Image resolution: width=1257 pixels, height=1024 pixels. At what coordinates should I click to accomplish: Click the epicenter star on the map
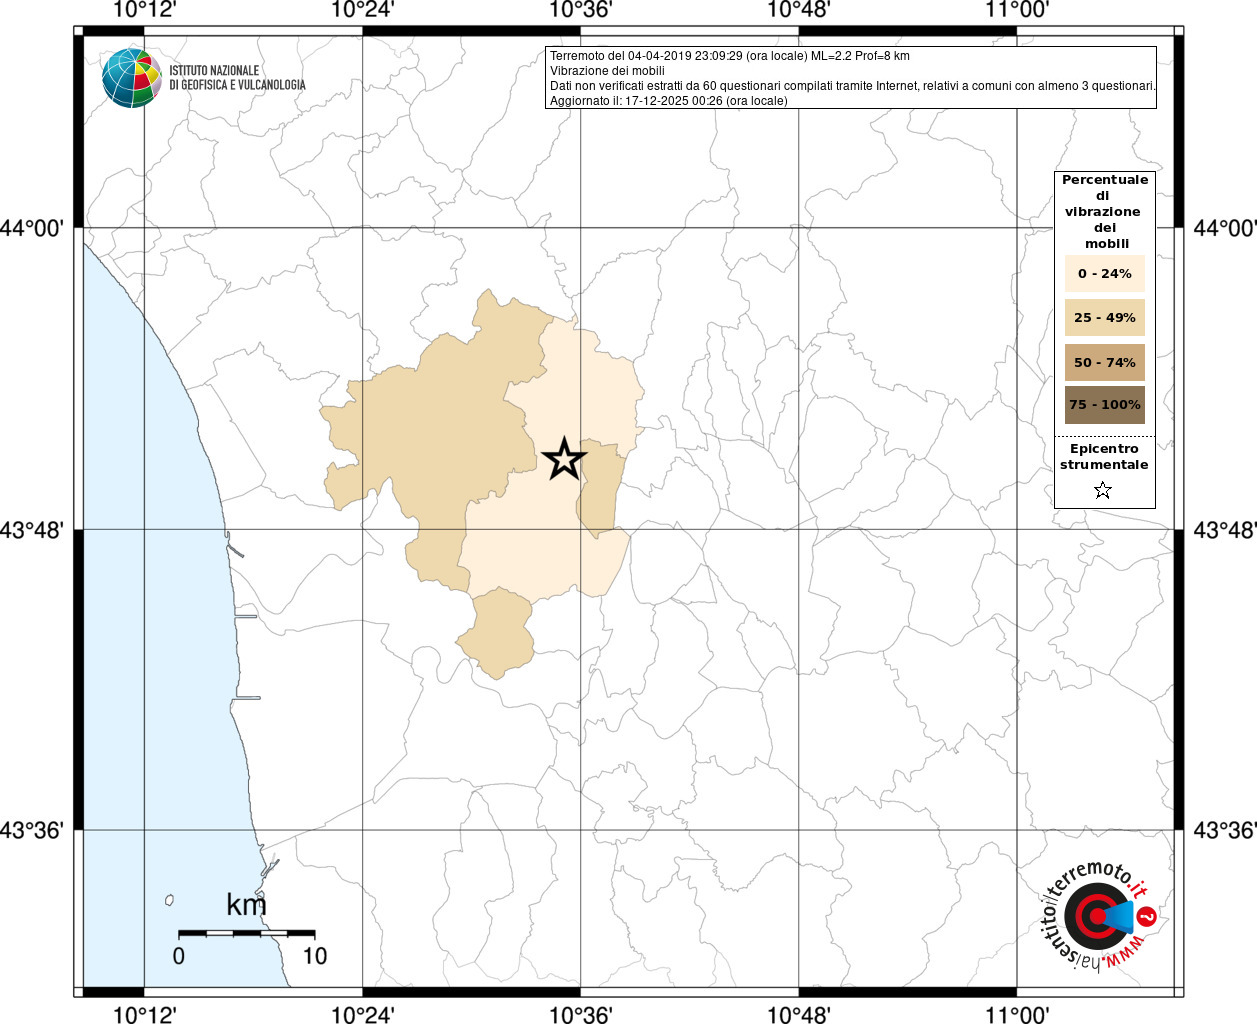point(564,459)
